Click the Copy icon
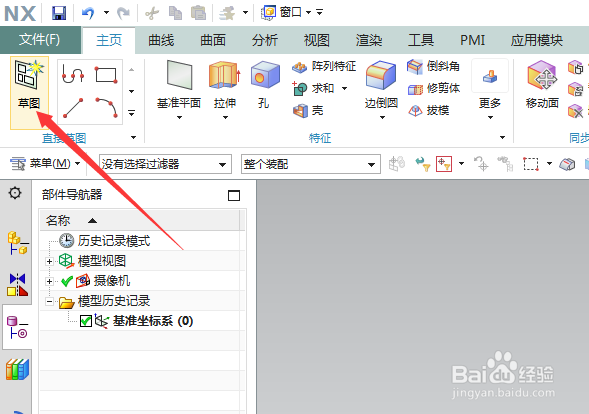 pos(175,13)
